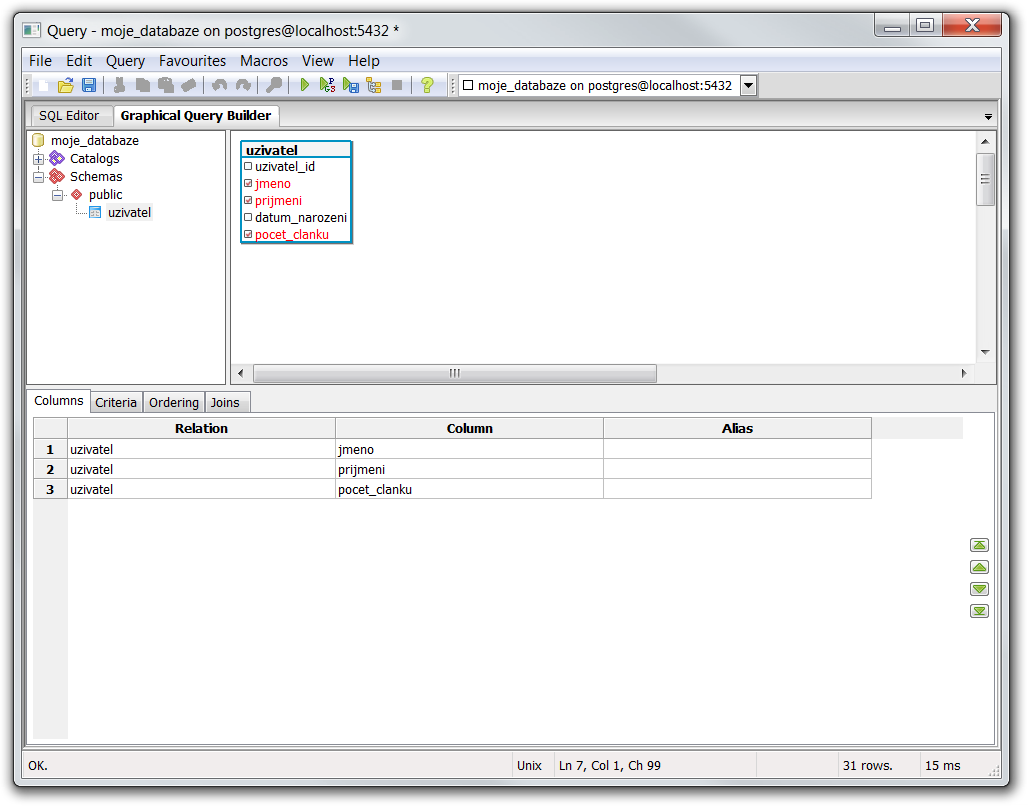Screen dimensions: 1028x806
Task: Click the Execute pgScript toolbar icon
Action: [x=327, y=86]
